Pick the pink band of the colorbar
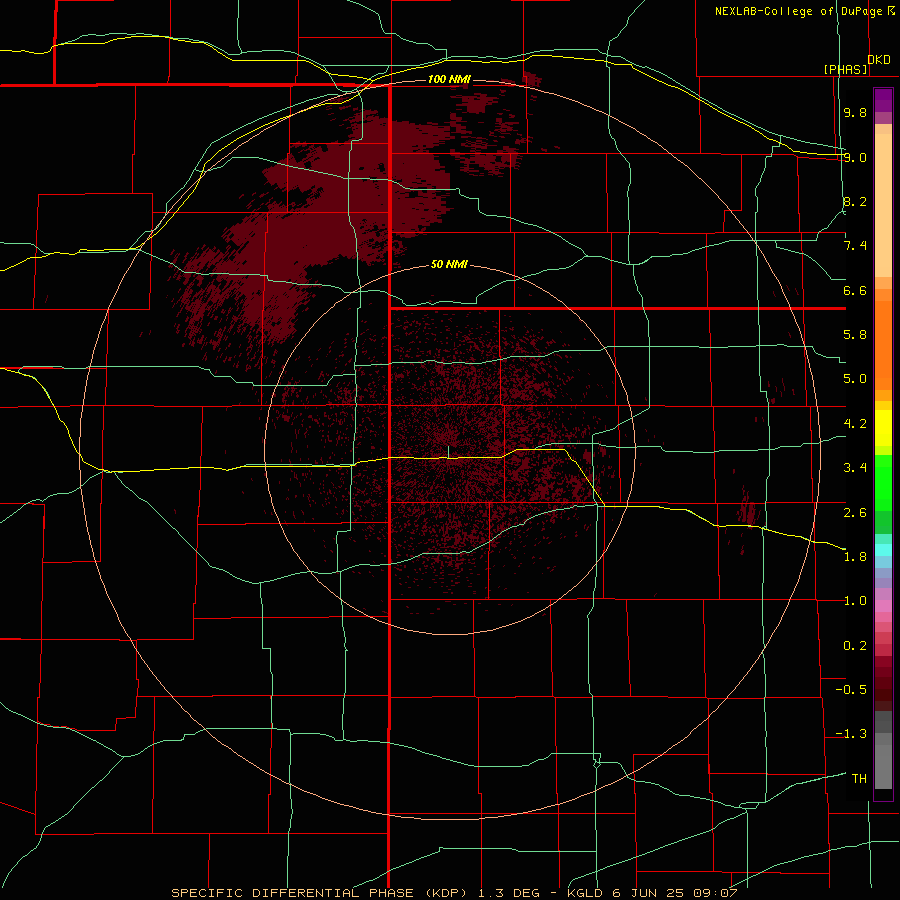The image size is (900, 900). [883, 606]
